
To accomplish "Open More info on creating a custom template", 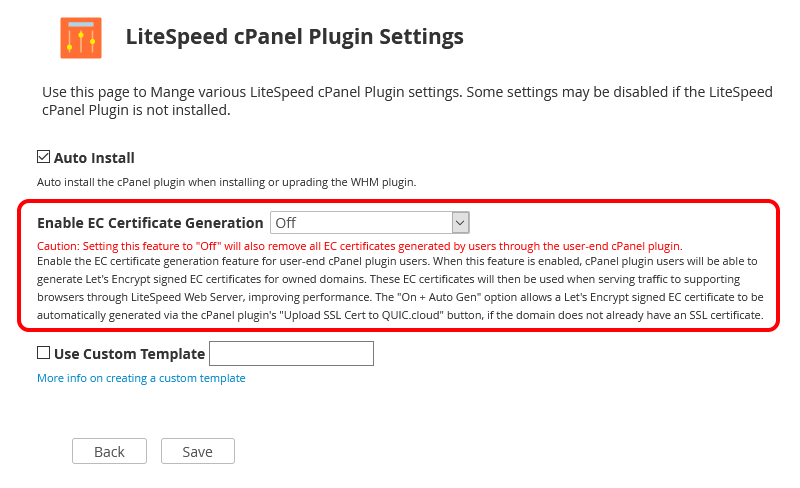I will tap(141, 378).
